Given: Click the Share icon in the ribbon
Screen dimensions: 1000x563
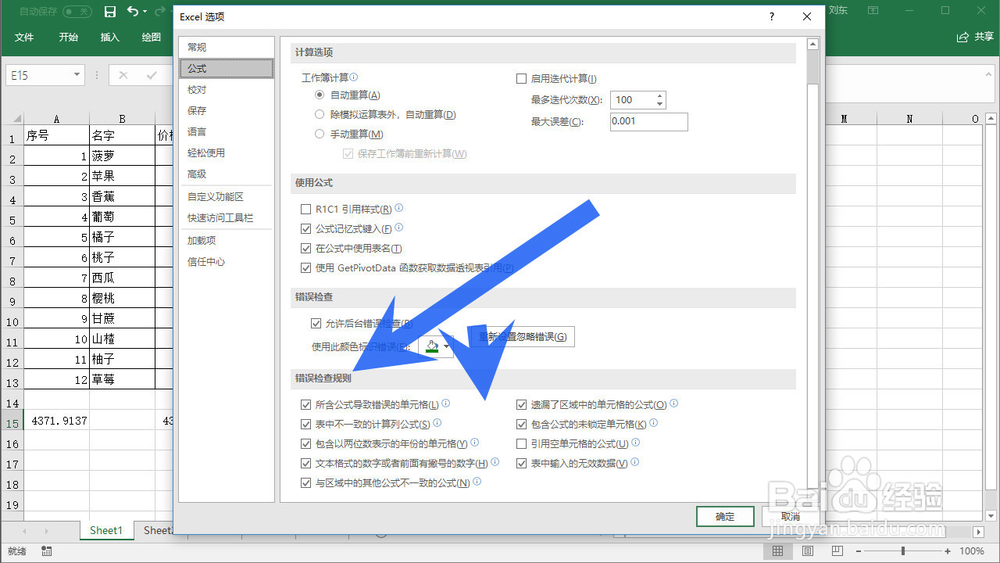Looking at the screenshot, I should pos(962,37).
